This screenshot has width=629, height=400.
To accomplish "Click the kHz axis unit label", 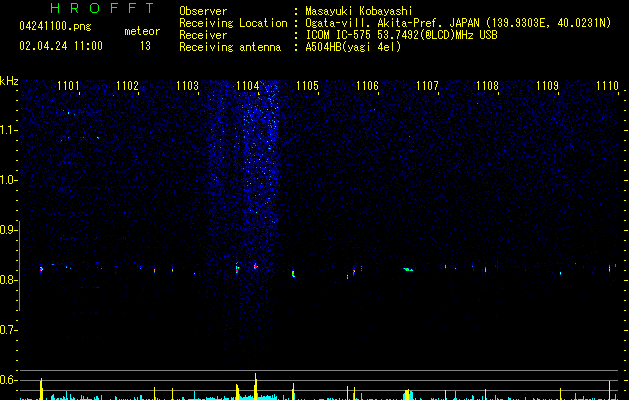I will [x=9, y=81].
